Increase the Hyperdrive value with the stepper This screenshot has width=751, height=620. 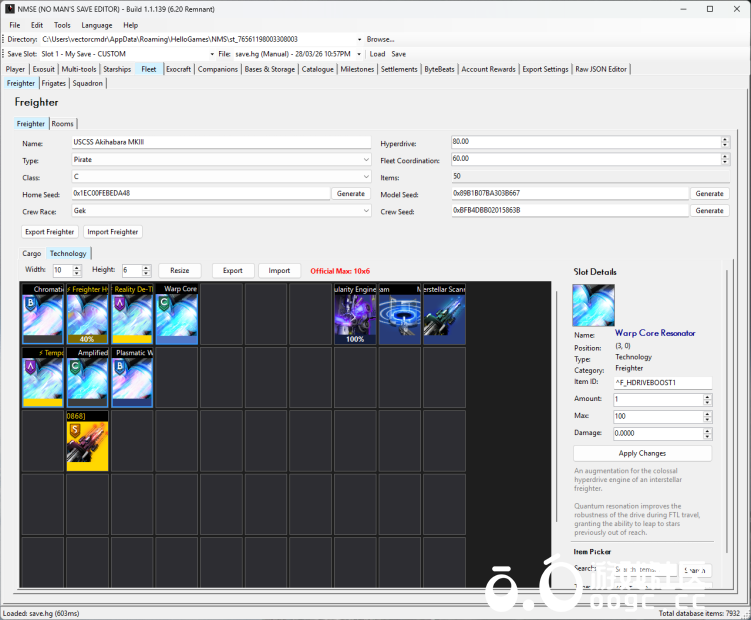coord(723,139)
